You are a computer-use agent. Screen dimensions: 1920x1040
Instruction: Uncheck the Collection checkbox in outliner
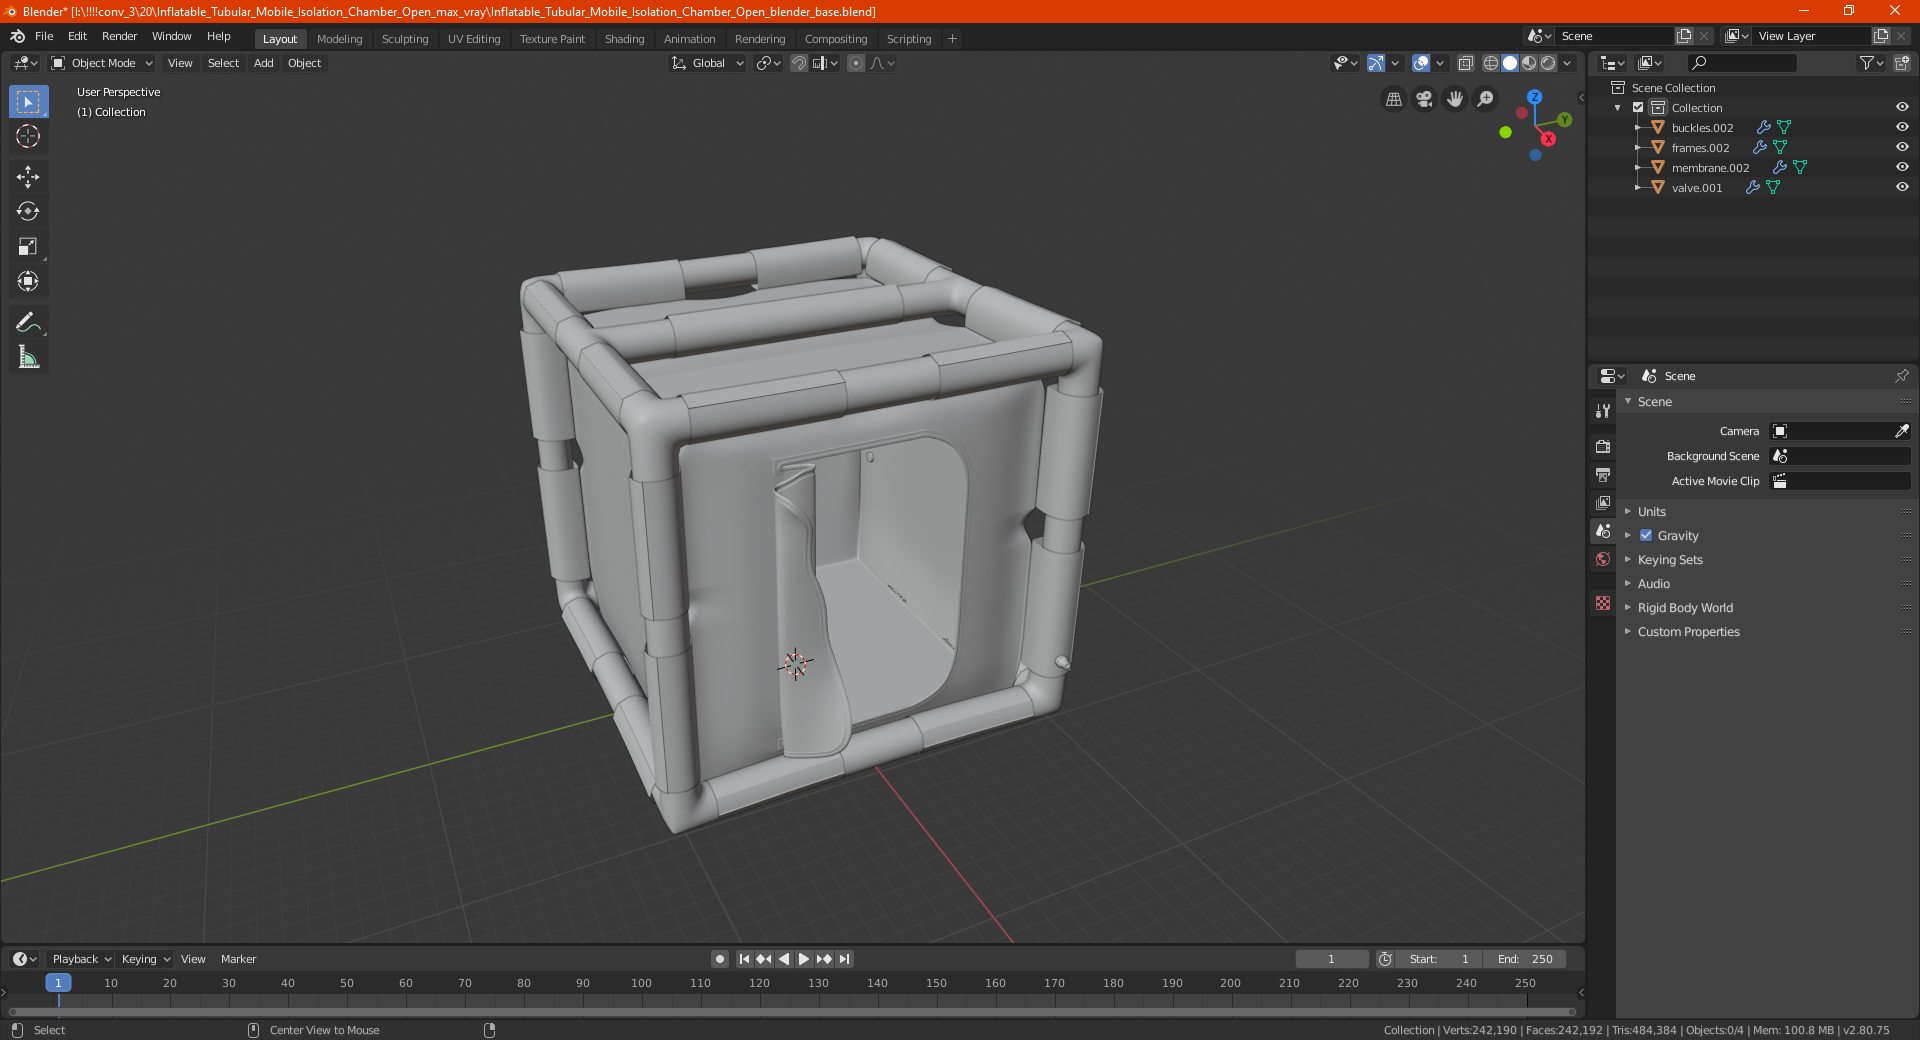coord(1638,107)
